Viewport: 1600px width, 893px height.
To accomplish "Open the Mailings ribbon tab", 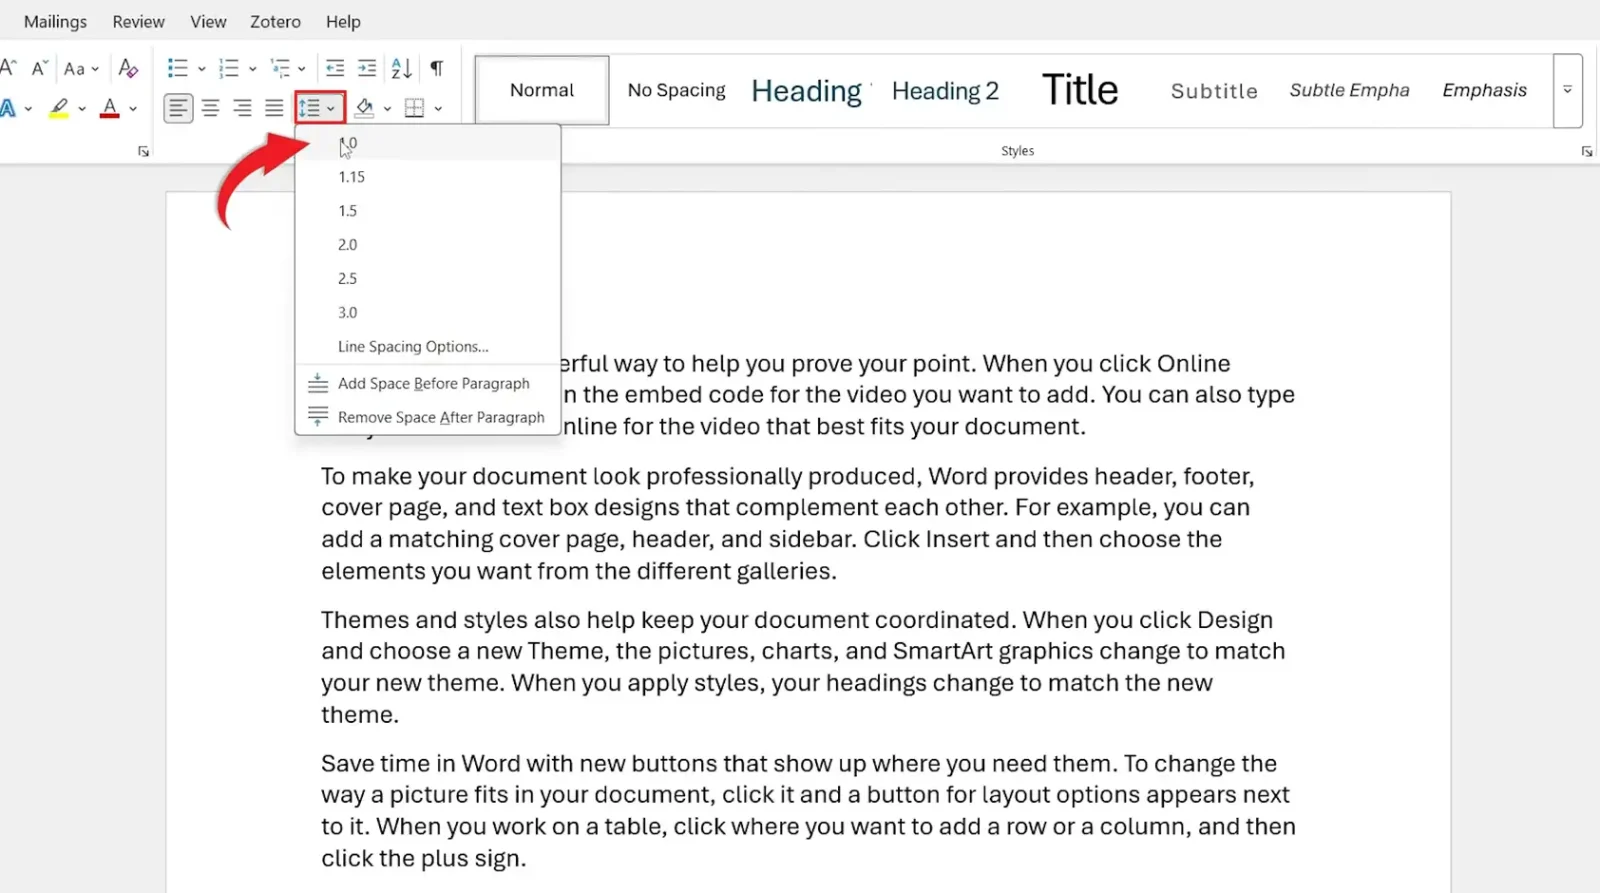I will click(x=55, y=21).
